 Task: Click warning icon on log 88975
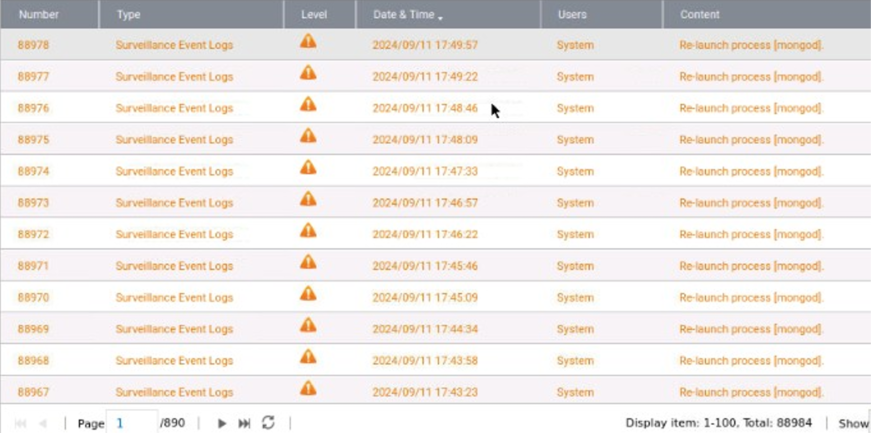pos(308,136)
